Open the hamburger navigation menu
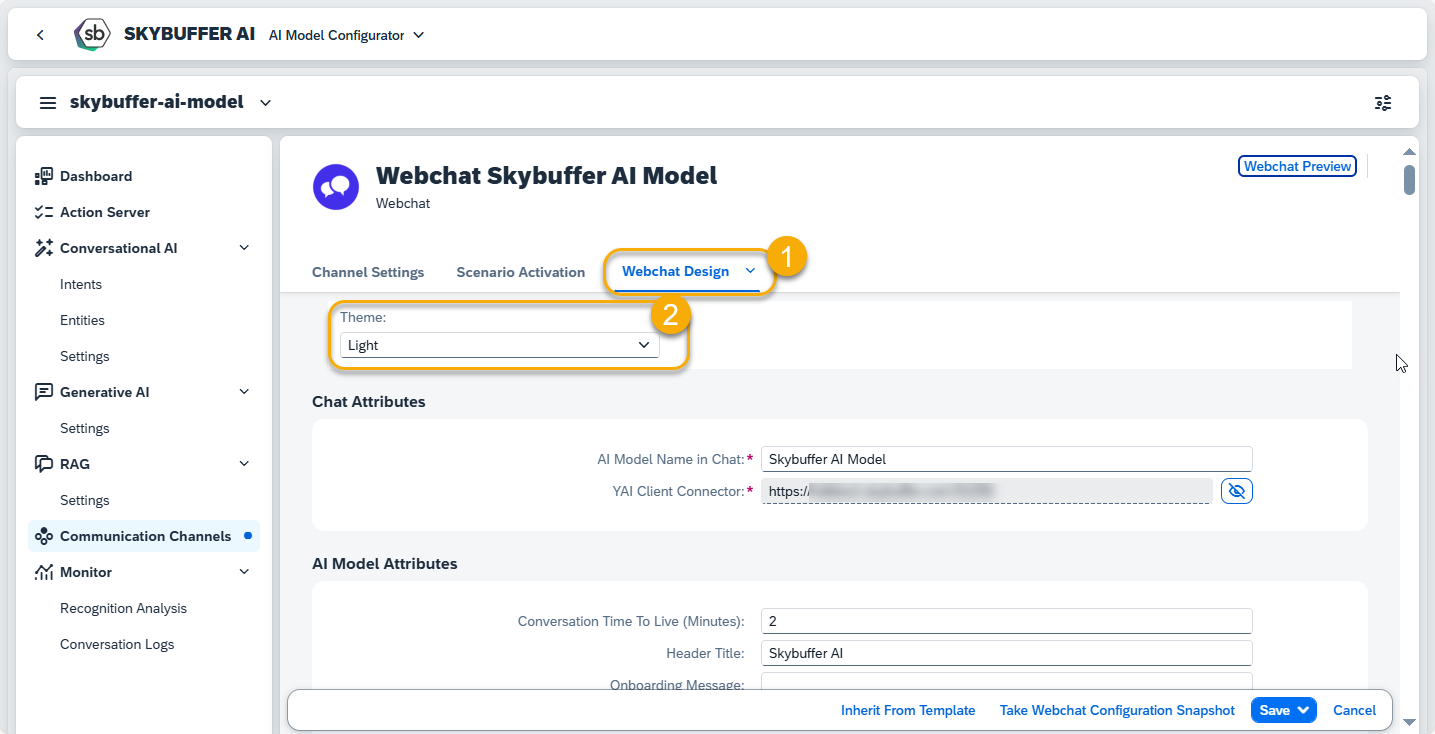 pyautogui.click(x=48, y=103)
